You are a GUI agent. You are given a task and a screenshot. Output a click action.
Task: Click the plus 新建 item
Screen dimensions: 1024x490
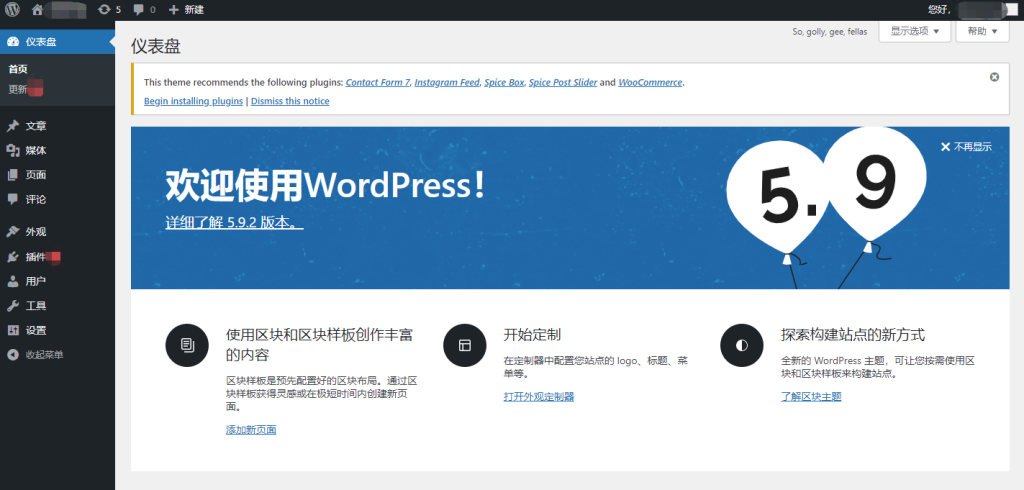click(185, 10)
